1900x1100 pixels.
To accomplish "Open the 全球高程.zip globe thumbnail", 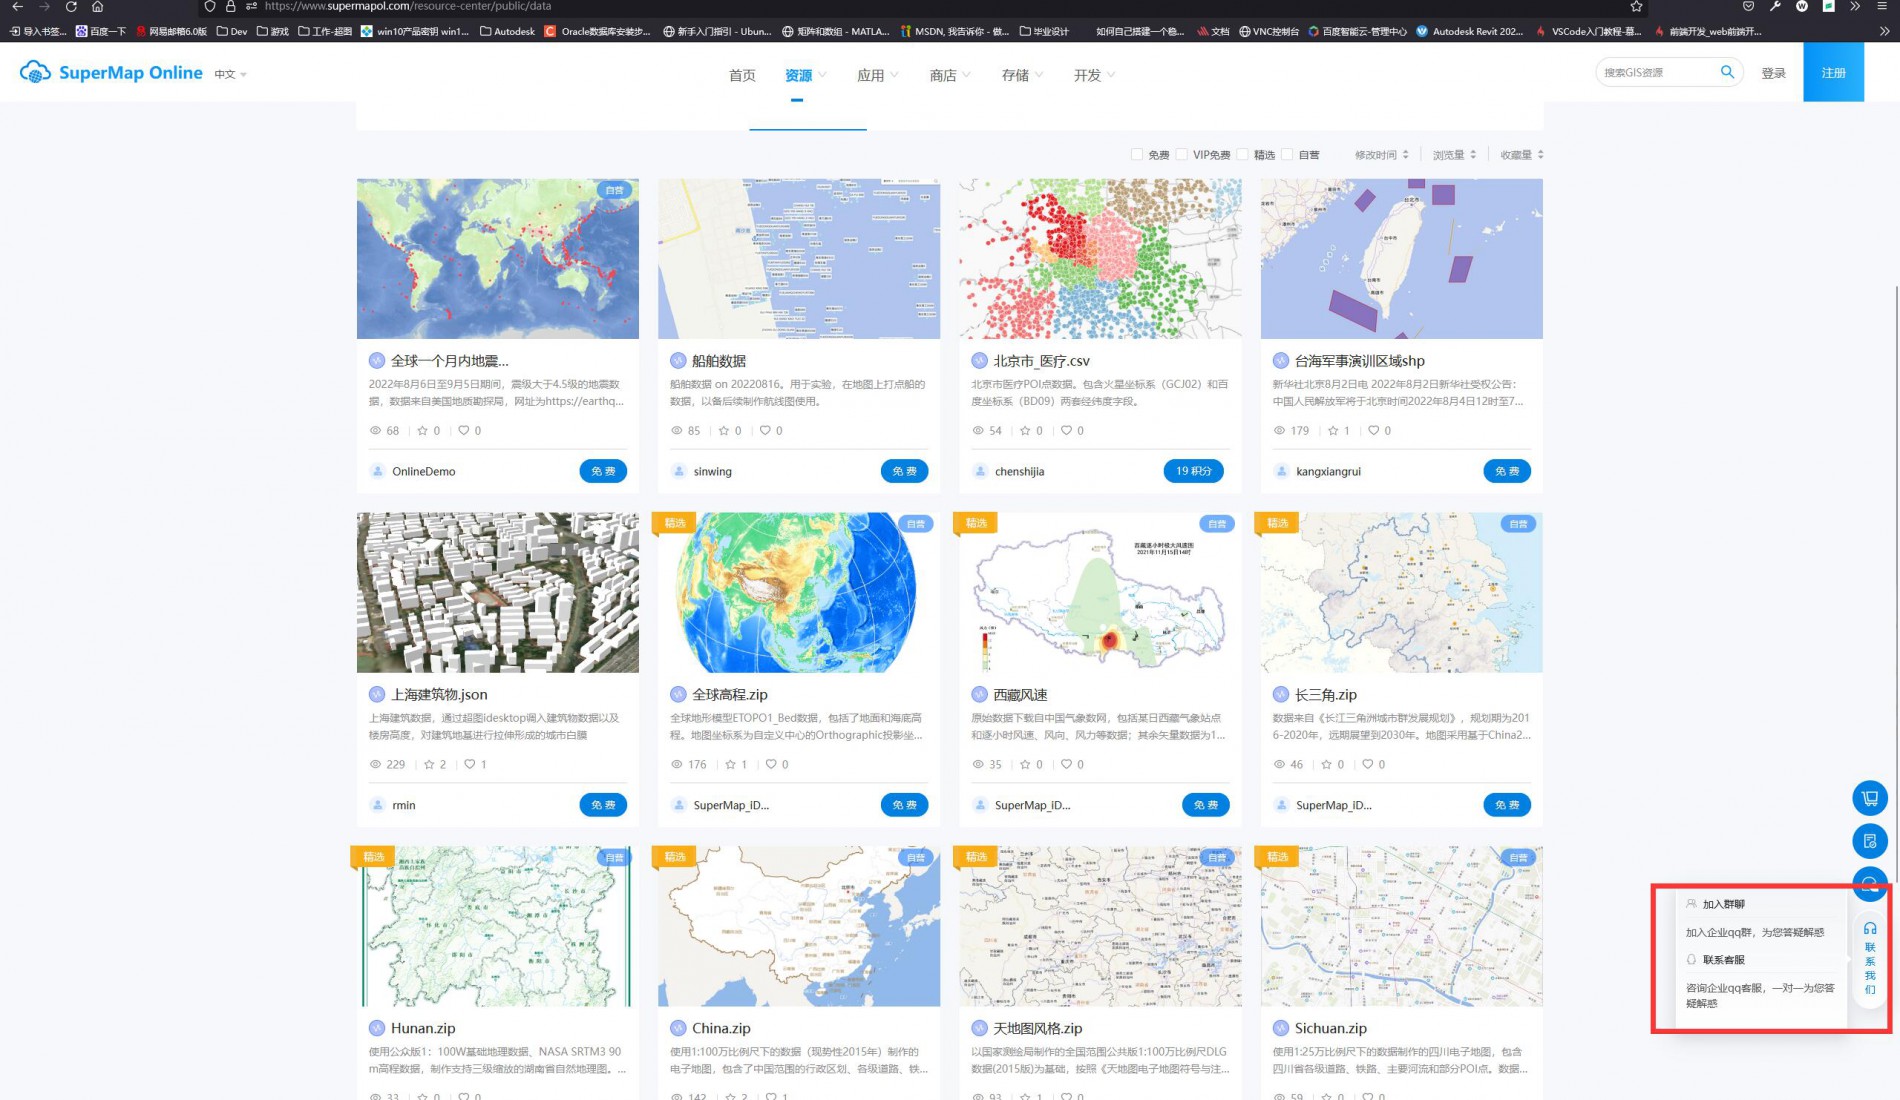I will click(798, 592).
